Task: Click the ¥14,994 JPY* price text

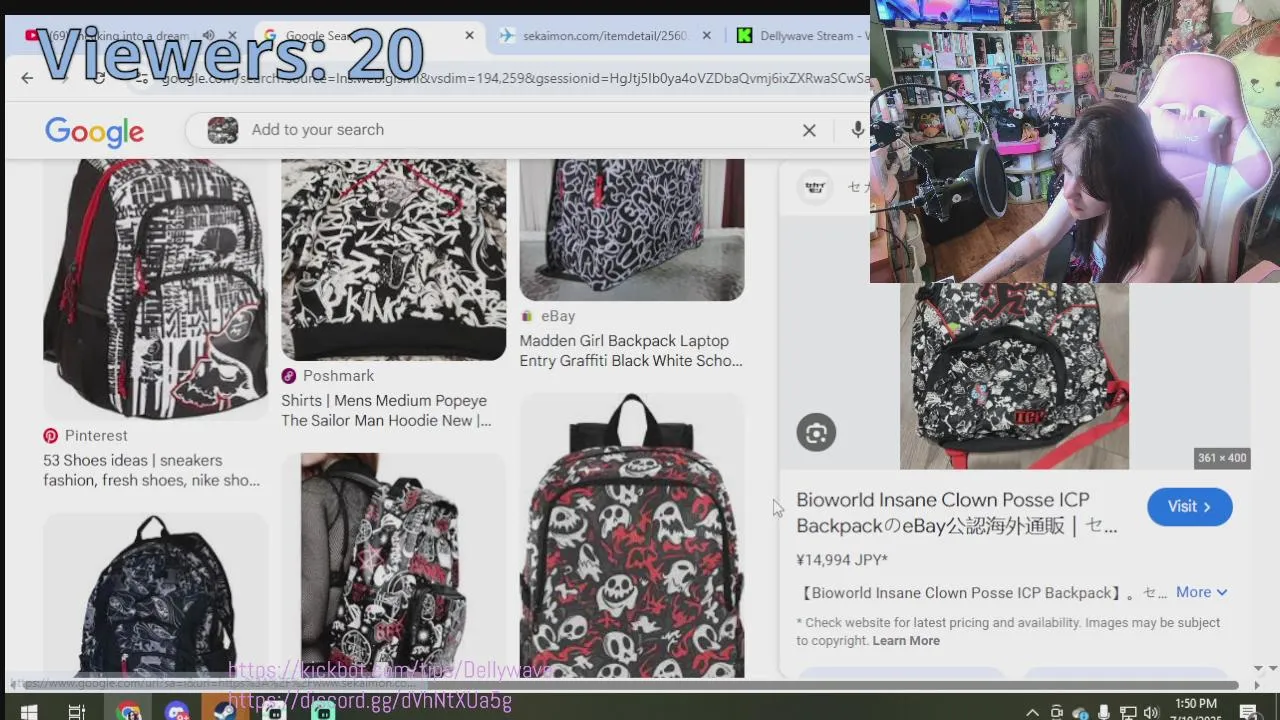Action: click(842, 560)
